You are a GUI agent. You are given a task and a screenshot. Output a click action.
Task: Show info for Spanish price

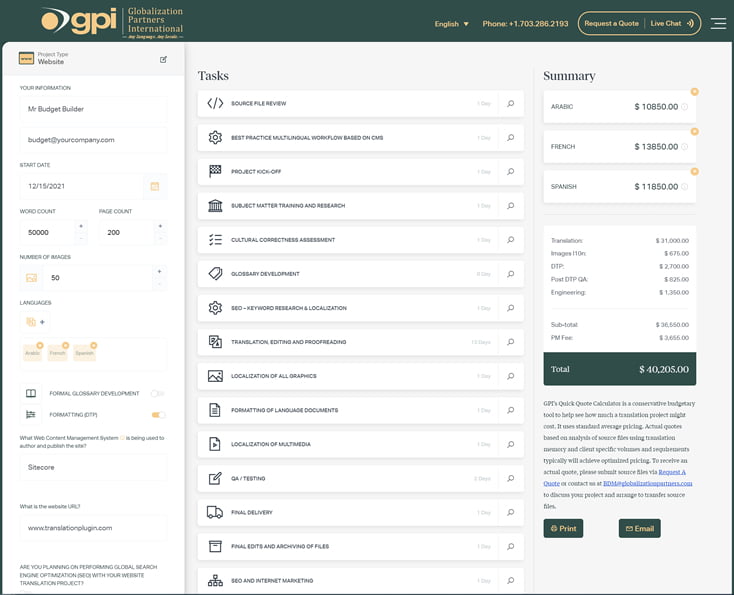tap(684, 187)
